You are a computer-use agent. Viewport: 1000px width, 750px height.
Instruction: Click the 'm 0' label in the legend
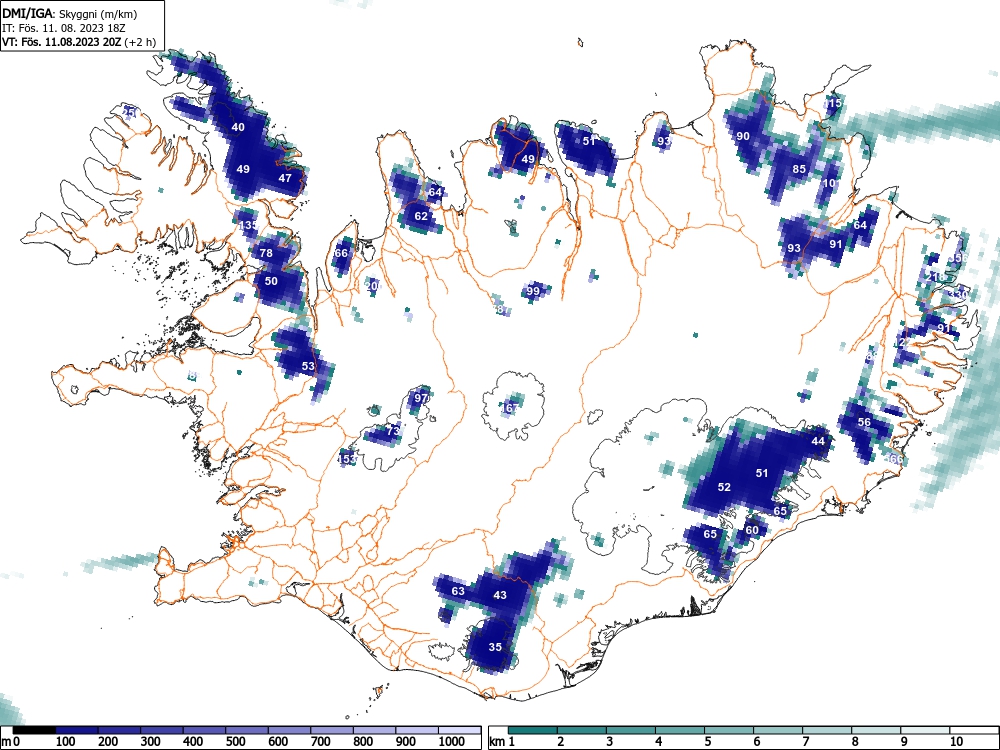[11, 741]
